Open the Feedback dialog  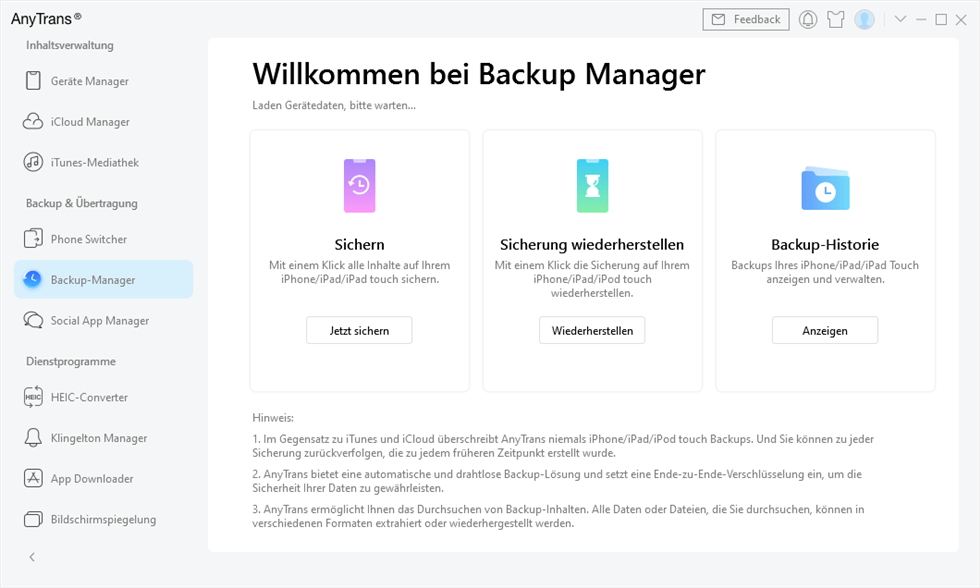[745, 19]
